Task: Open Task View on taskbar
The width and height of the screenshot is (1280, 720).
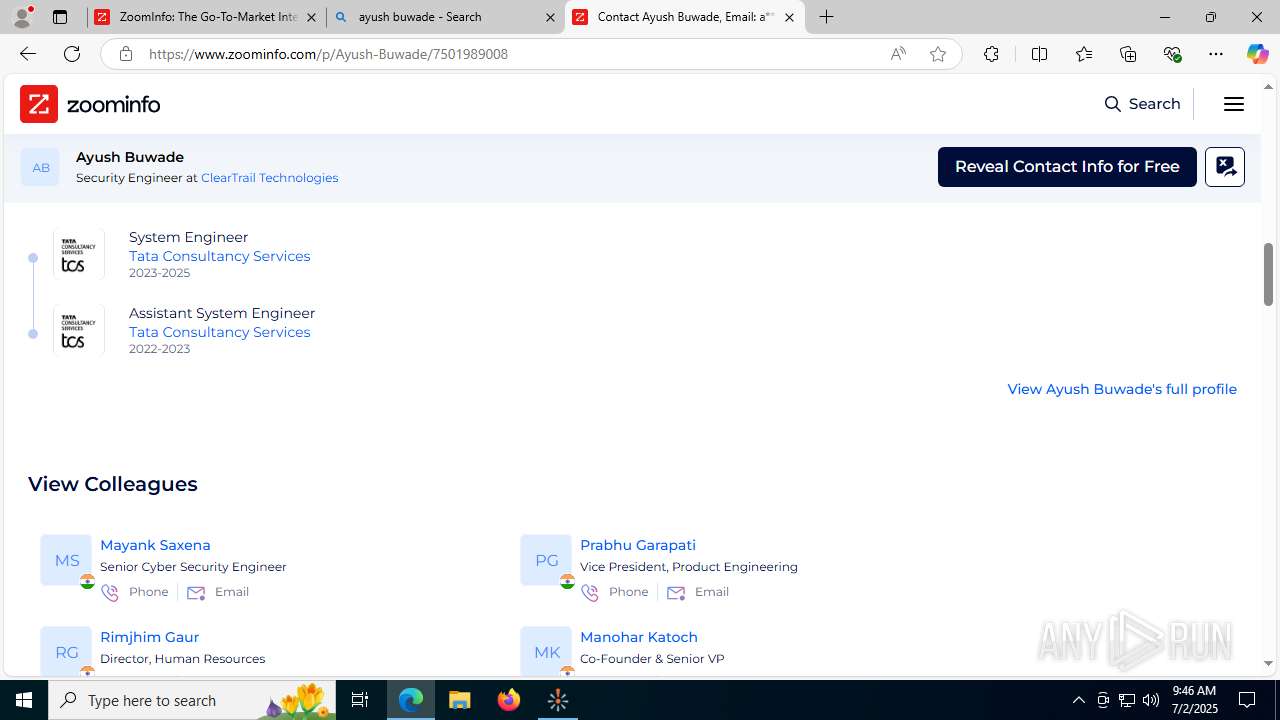Action: (360, 700)
